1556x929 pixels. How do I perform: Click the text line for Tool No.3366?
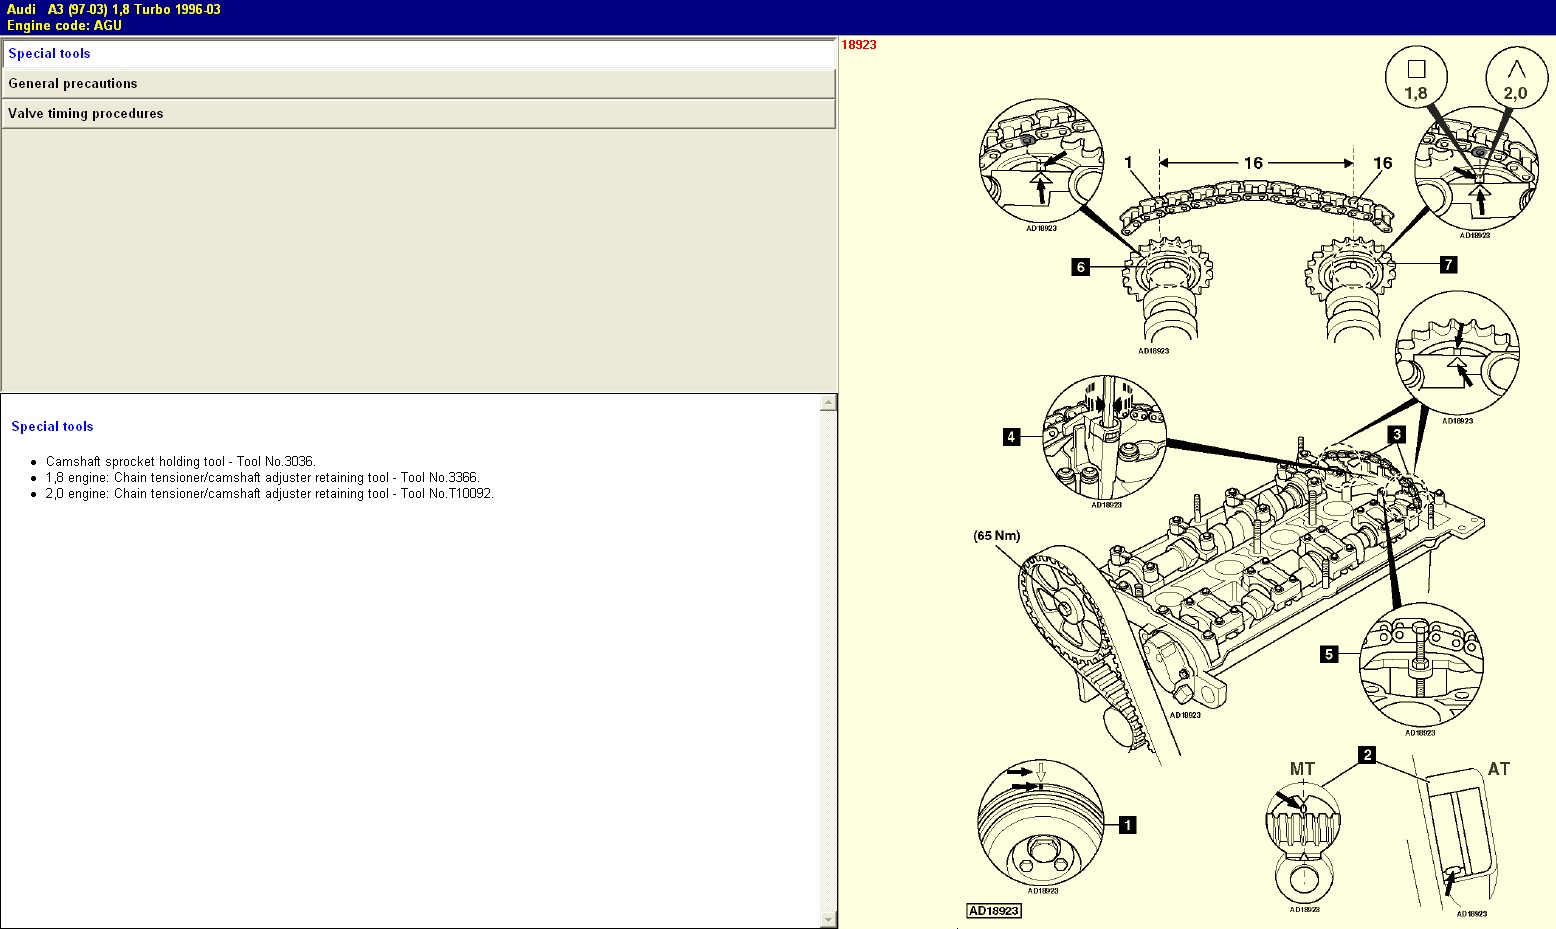click(262, 478)
